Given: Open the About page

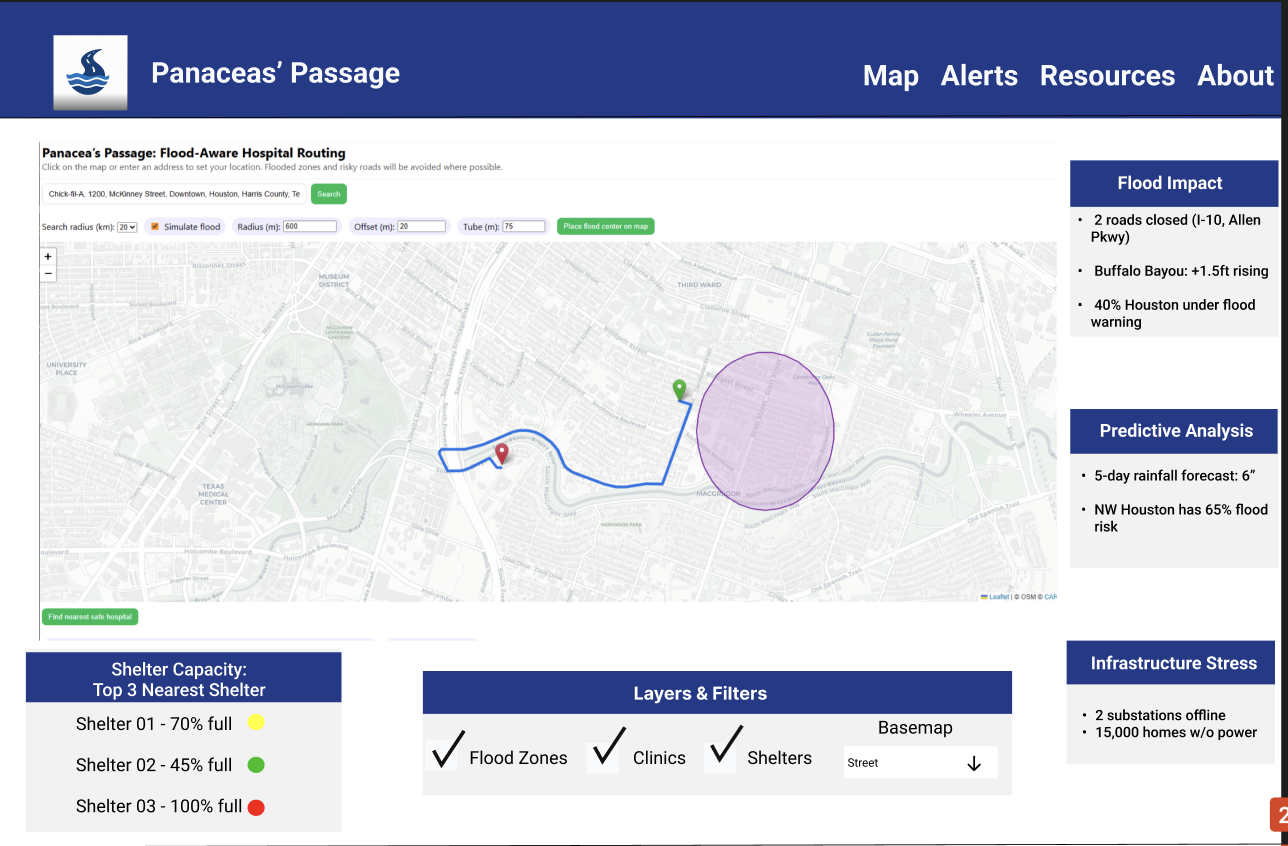Looking at the screenshot, I should tap(1236, 76).
